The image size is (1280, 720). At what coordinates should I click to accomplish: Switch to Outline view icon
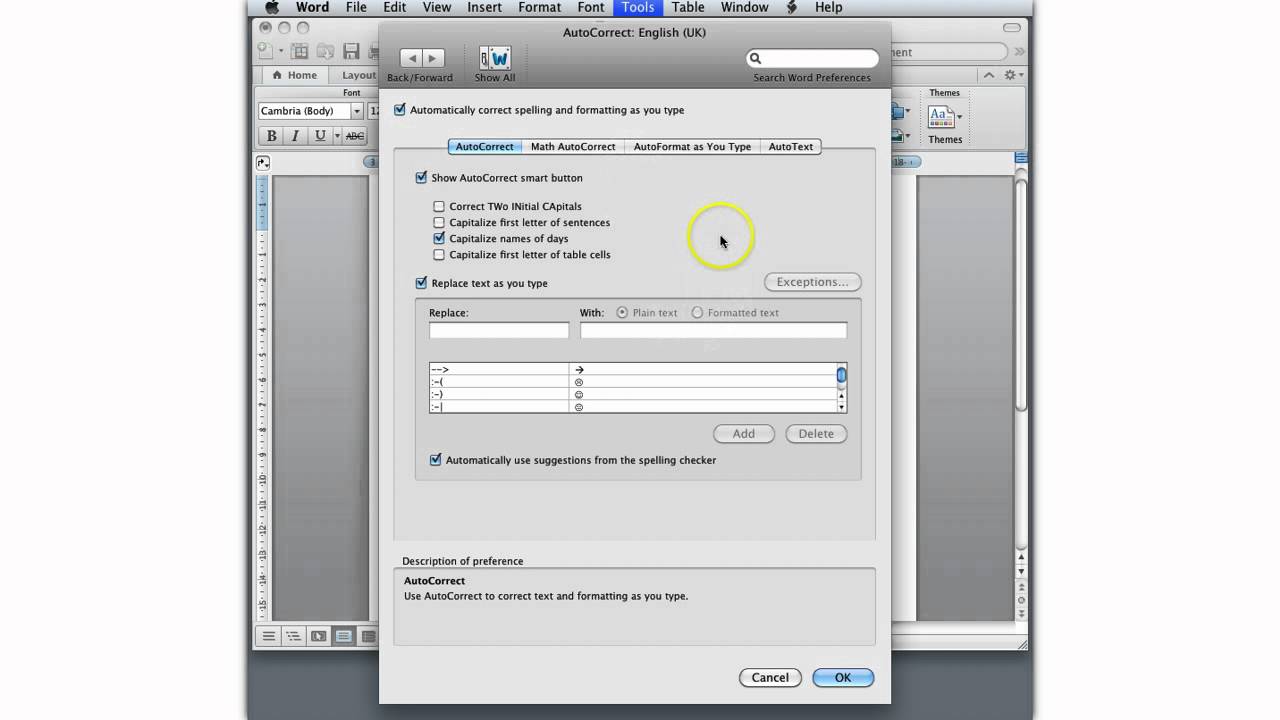(x=294, y=636)
